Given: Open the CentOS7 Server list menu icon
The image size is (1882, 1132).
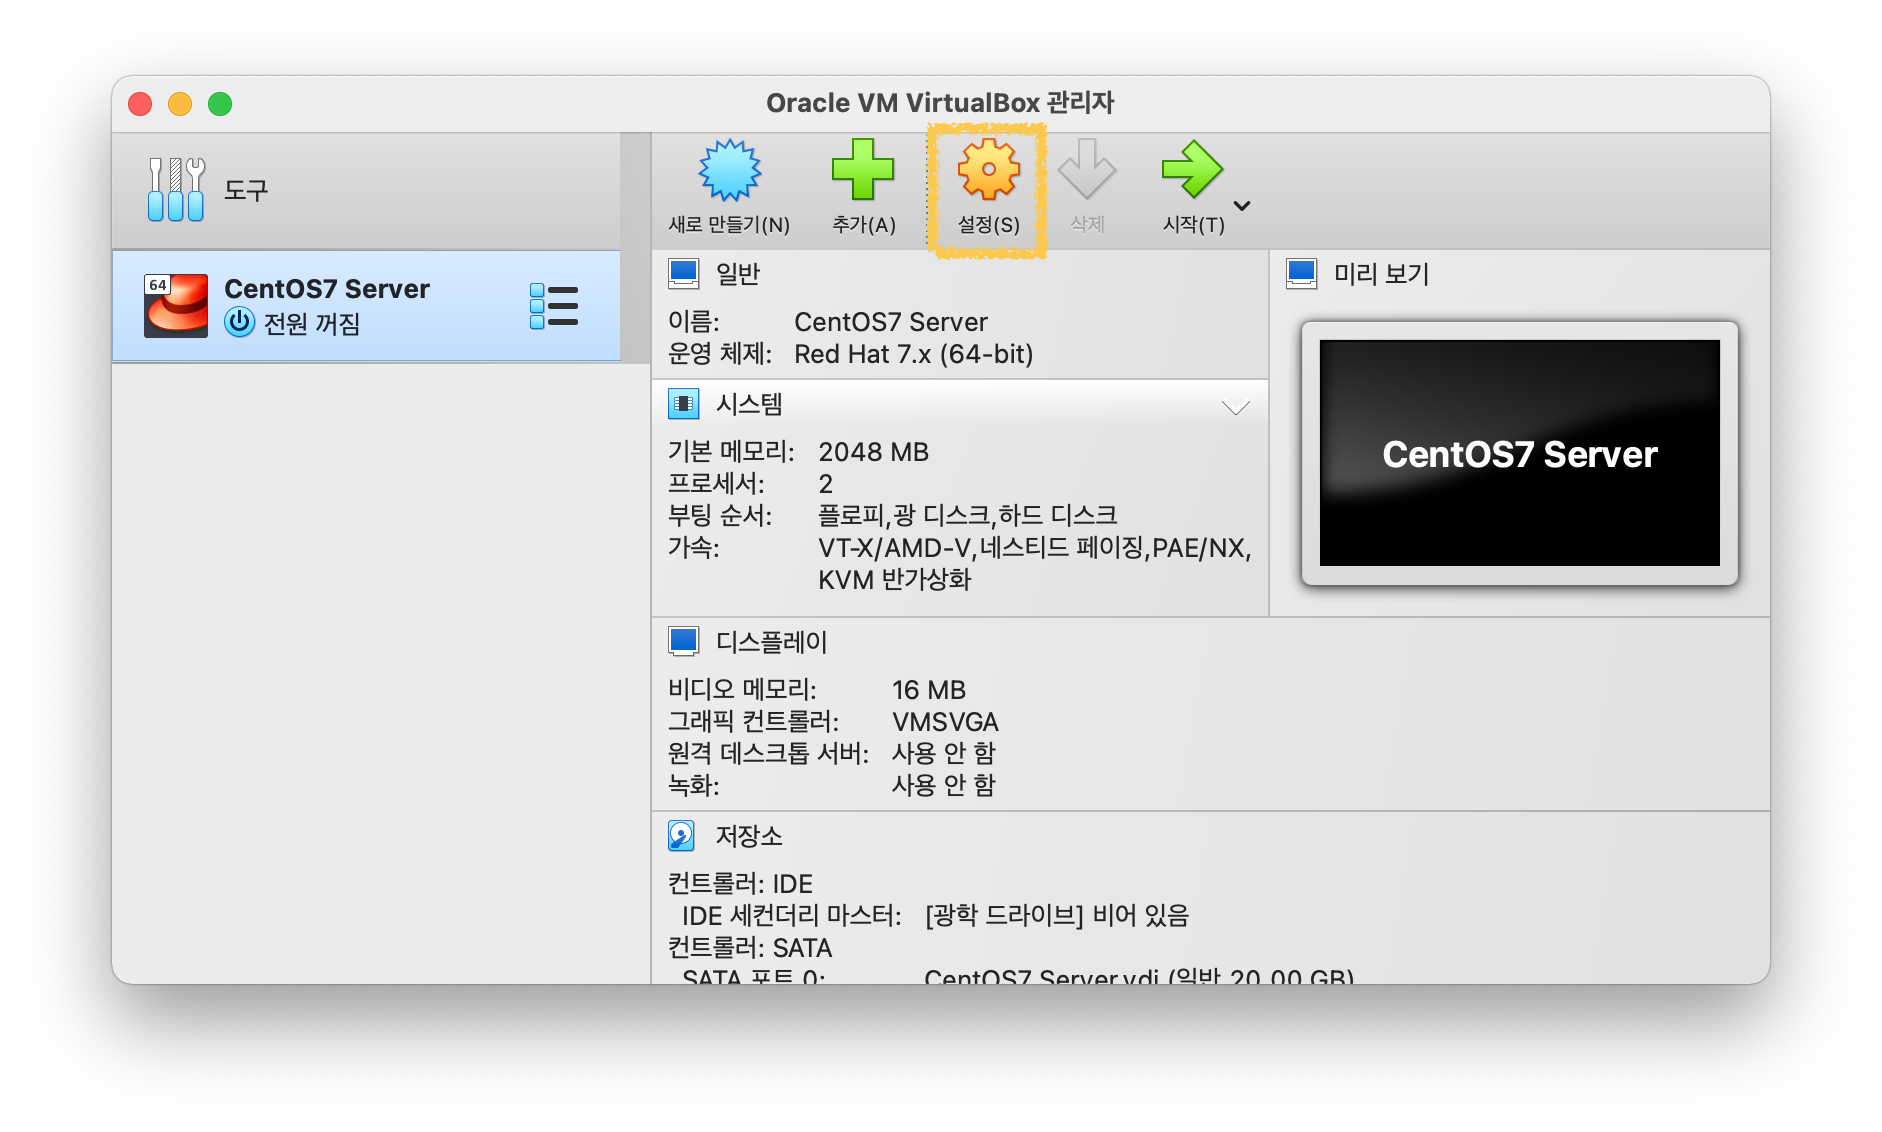Looking at the screenshot, I should click(x=554, y=306).
